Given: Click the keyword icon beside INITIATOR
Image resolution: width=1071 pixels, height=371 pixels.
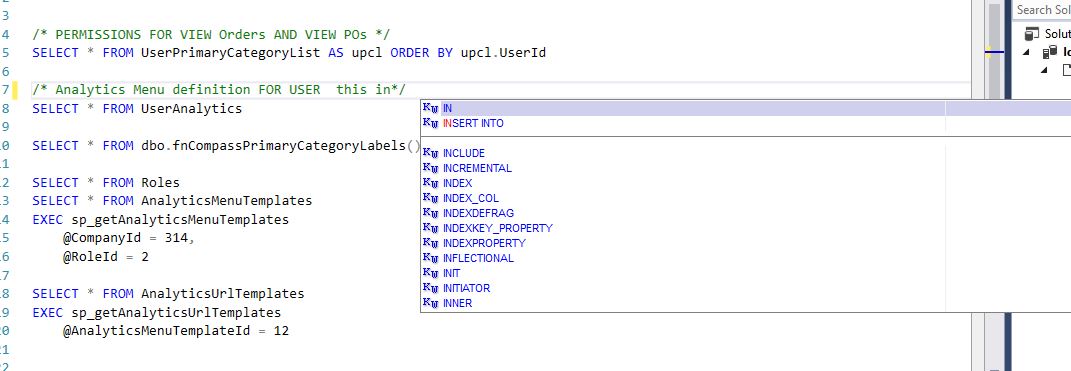Looking at the screenshot, I should (x=430, y=288).
